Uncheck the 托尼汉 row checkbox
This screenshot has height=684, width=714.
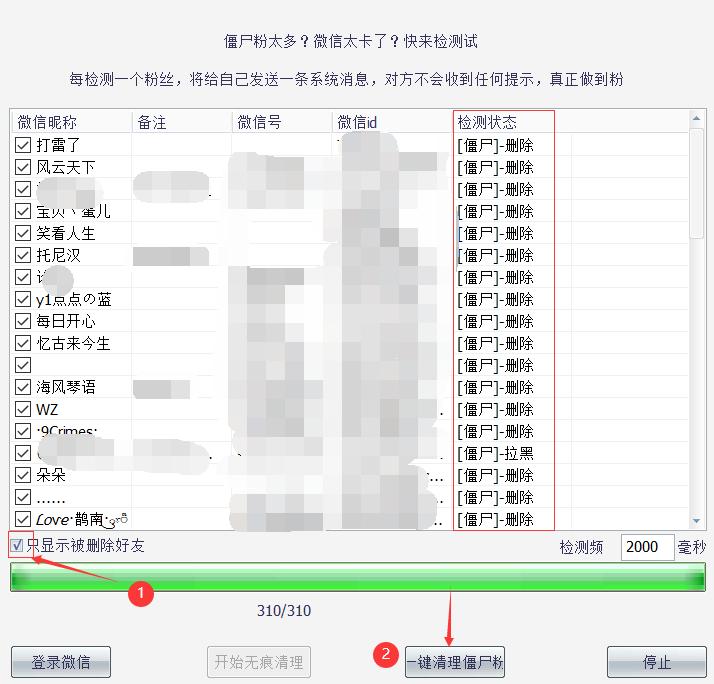pos(23,255)
